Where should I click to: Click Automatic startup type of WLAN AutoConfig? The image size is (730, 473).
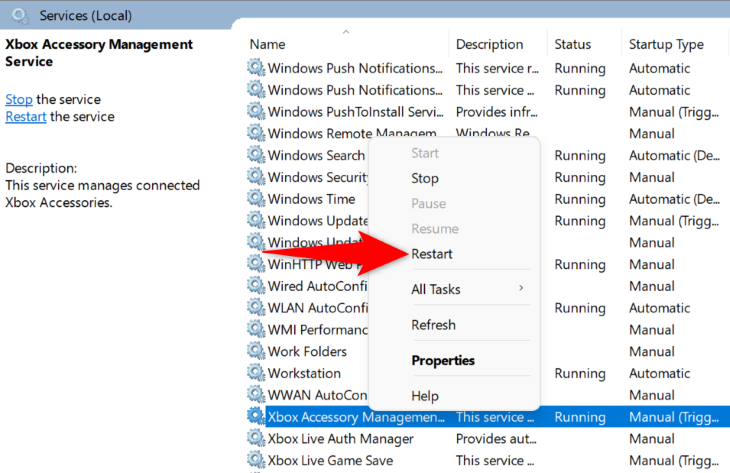(659, 308)
